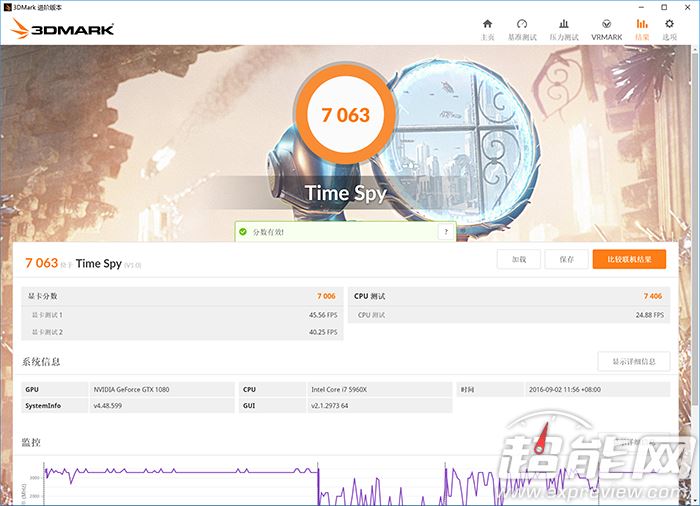Click the 45.56 FPS value

click(x=323, y=315)
